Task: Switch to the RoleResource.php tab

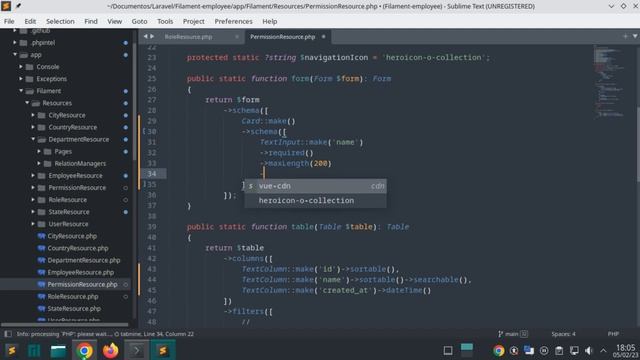Action: click(x=189, y=37)
